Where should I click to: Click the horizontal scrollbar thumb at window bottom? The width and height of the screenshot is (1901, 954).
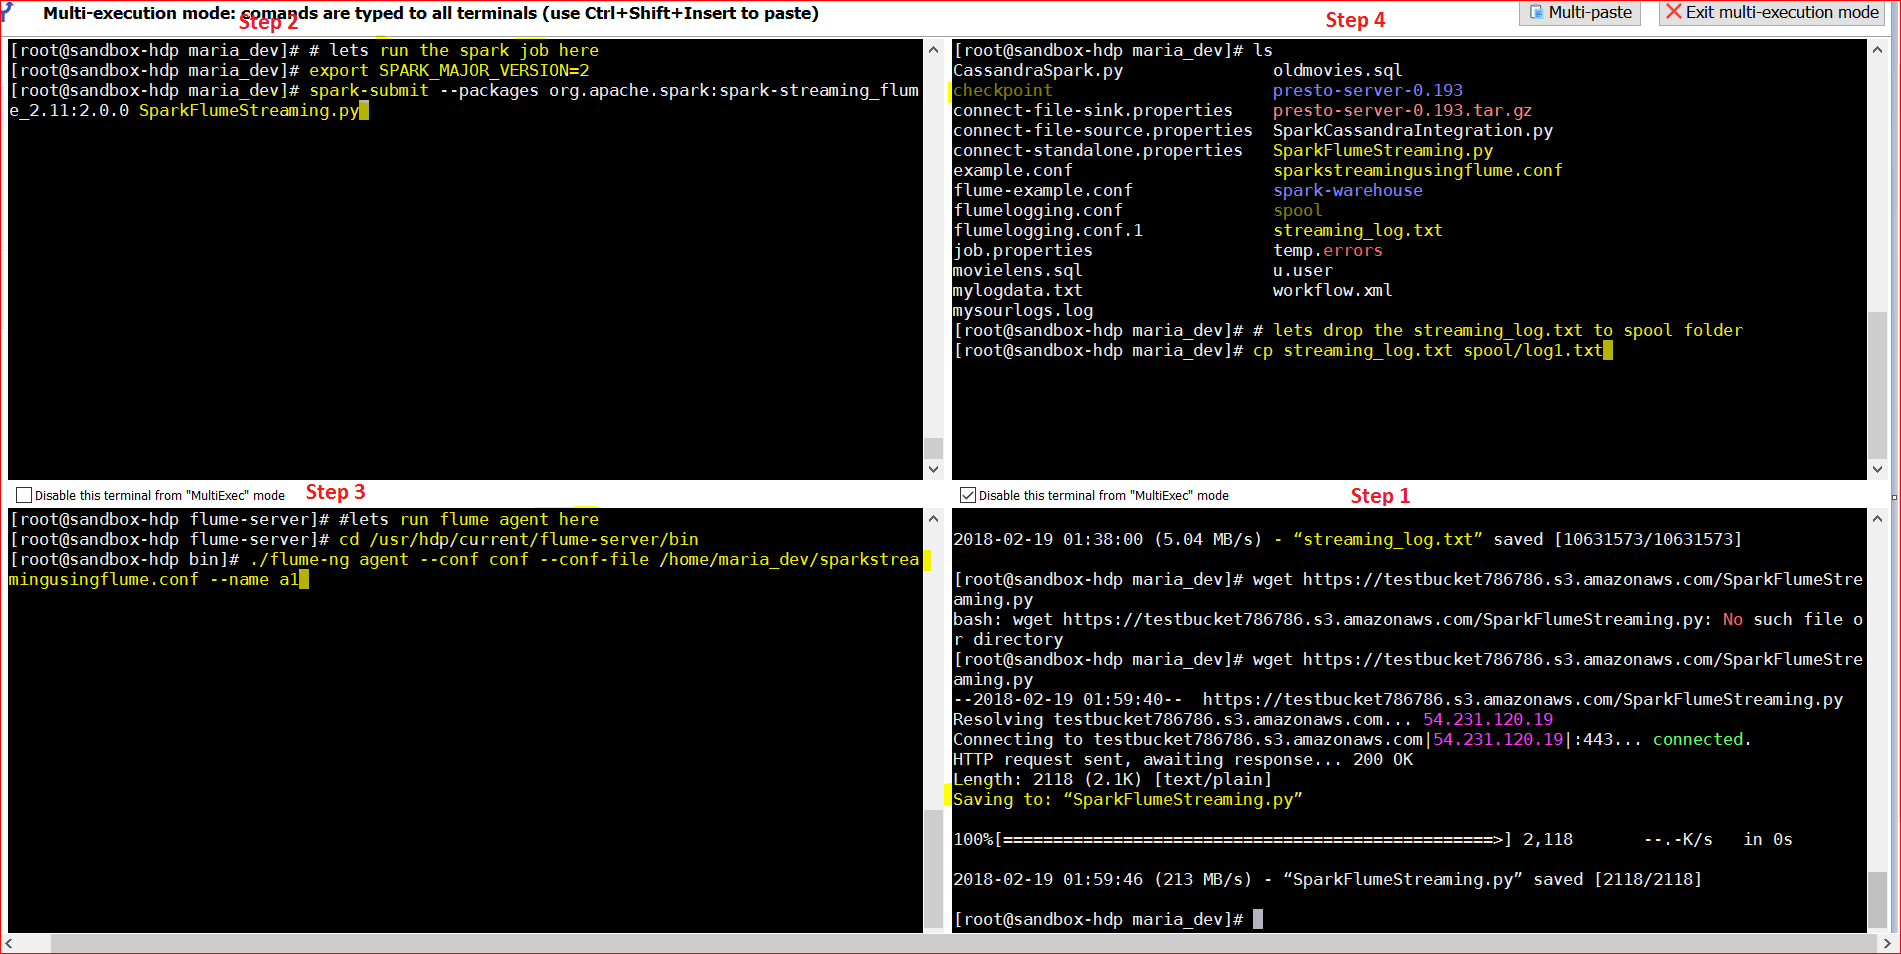point(963,943)
